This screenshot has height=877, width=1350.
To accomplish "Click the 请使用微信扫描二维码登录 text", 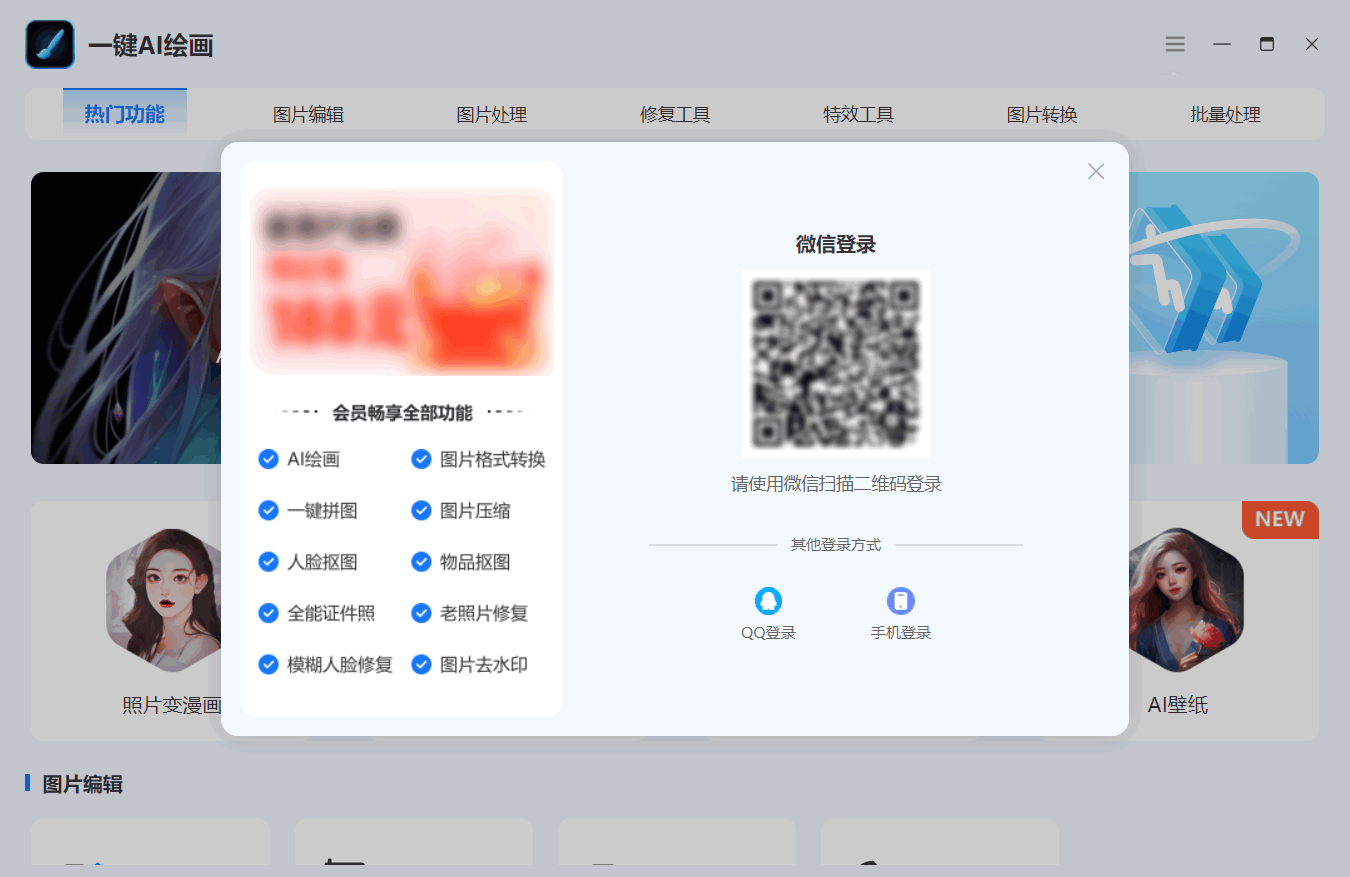I will pyautogui.click(x=836, y=484).
